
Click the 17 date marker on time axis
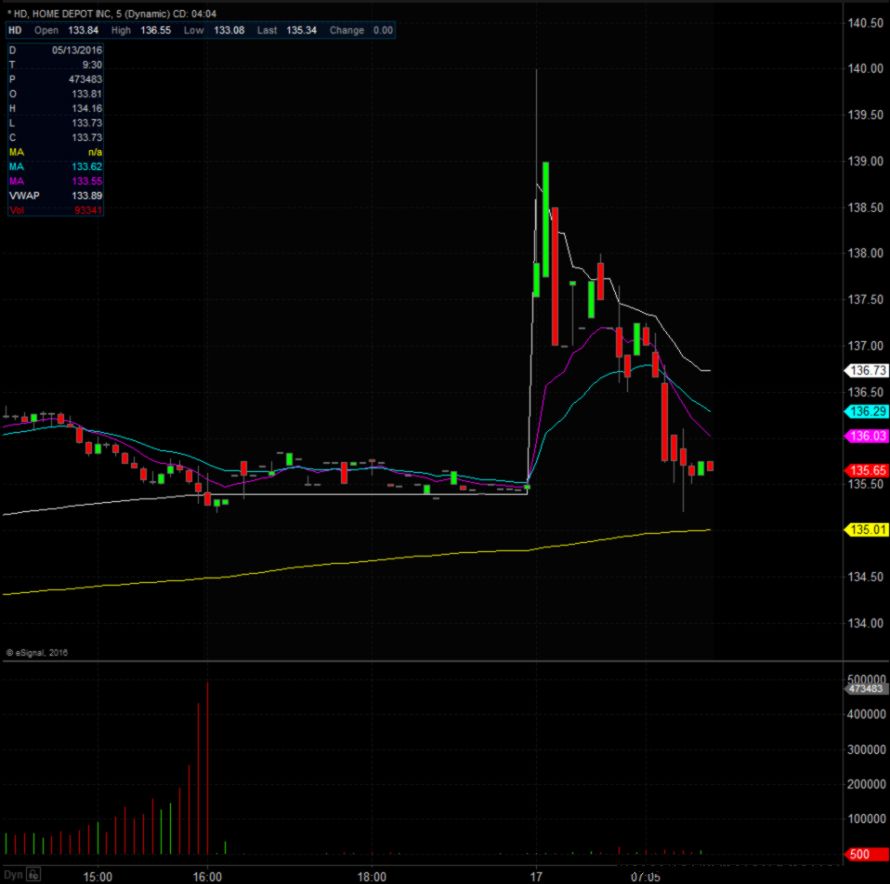pos(536,877)
